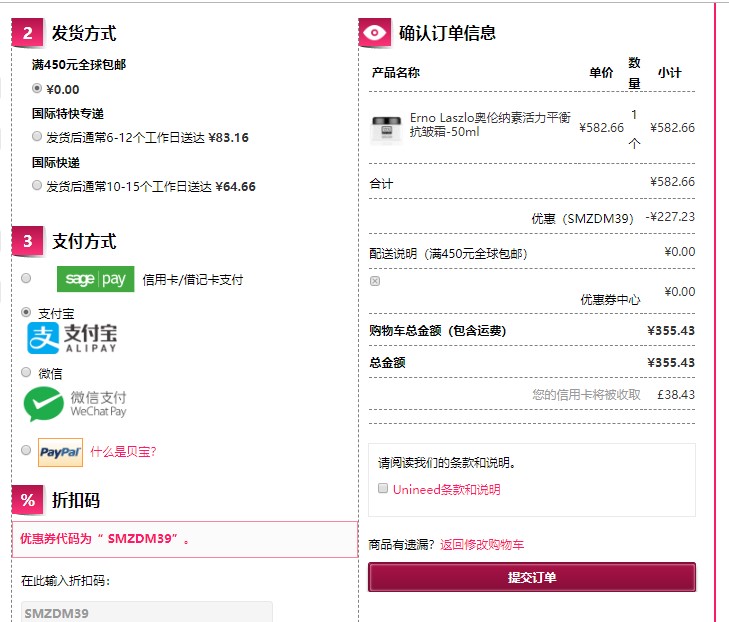Click the 合计 subtotal ¥582.66

672,182
